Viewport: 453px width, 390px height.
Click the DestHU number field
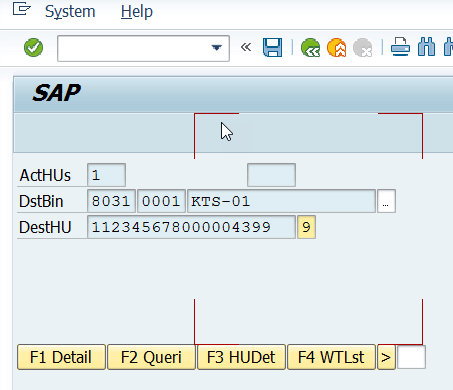click(x=191, y=227)
